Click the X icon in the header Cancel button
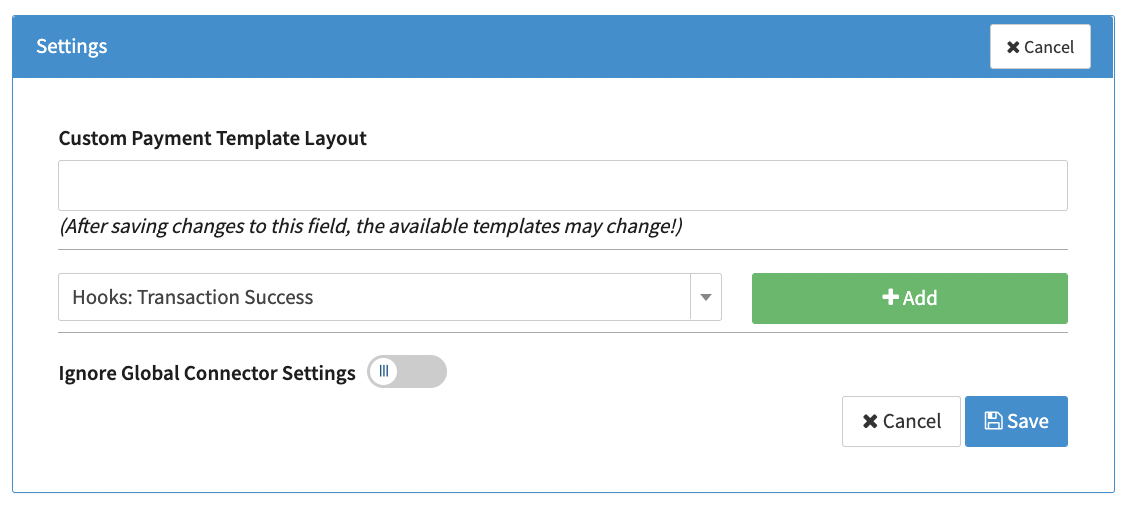 pos(1013,47)
